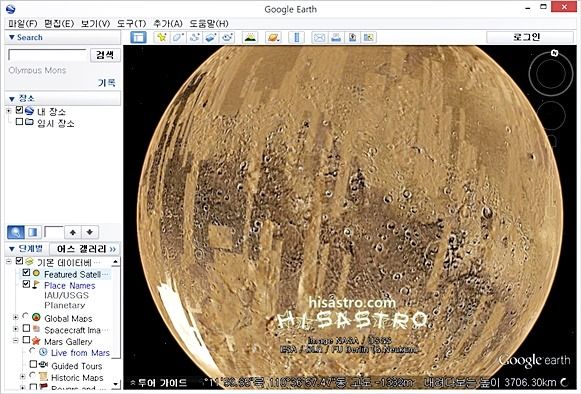This screenshot has height=394, width=581.
Task: Click the Global Maps round icon
Action: click(36, 317)
